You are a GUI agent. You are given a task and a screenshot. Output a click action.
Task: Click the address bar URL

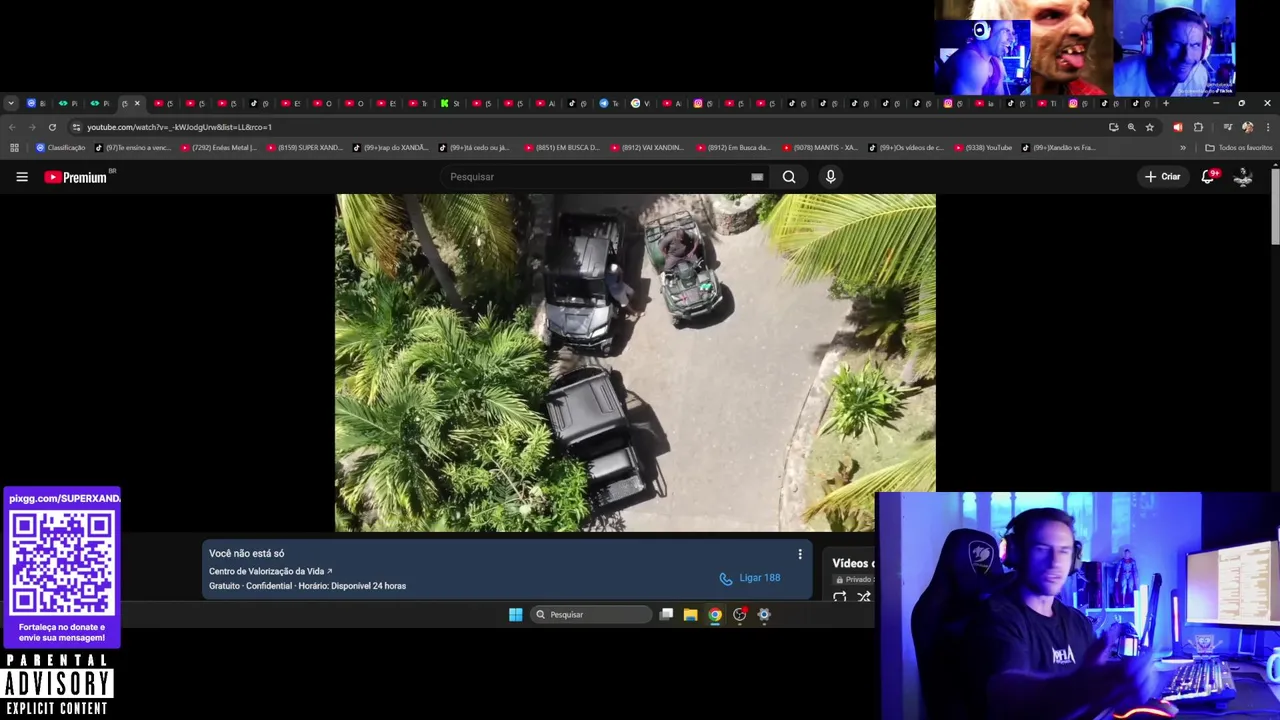pyautogui.click(x=179, y=127)
